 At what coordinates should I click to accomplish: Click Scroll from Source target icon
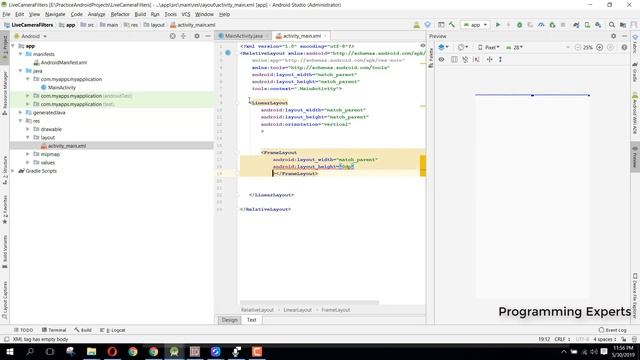click(x=173, y=36)
